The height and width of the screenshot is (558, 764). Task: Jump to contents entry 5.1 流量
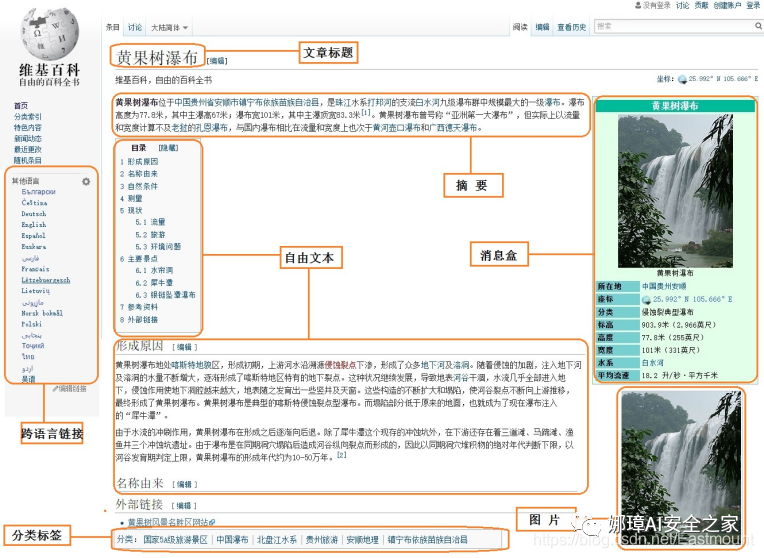[151, 222]
